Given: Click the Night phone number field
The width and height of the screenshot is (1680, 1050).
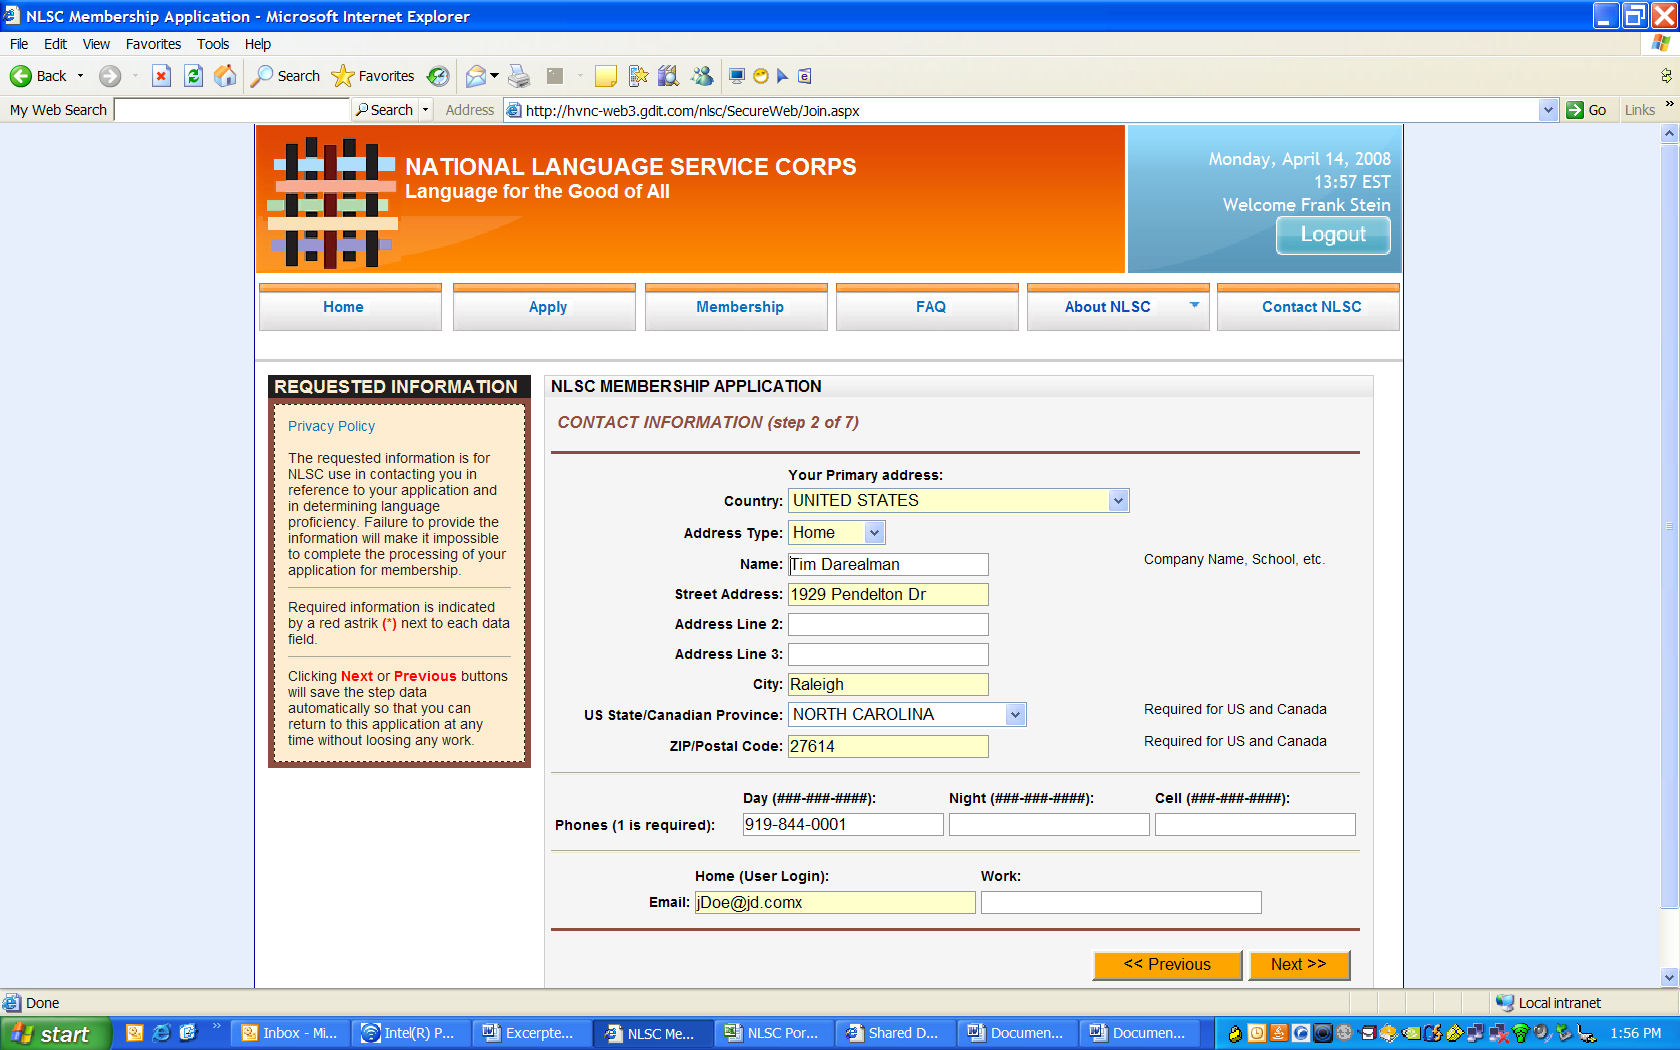Looking at the screenshot, I should coord(1049,825).
